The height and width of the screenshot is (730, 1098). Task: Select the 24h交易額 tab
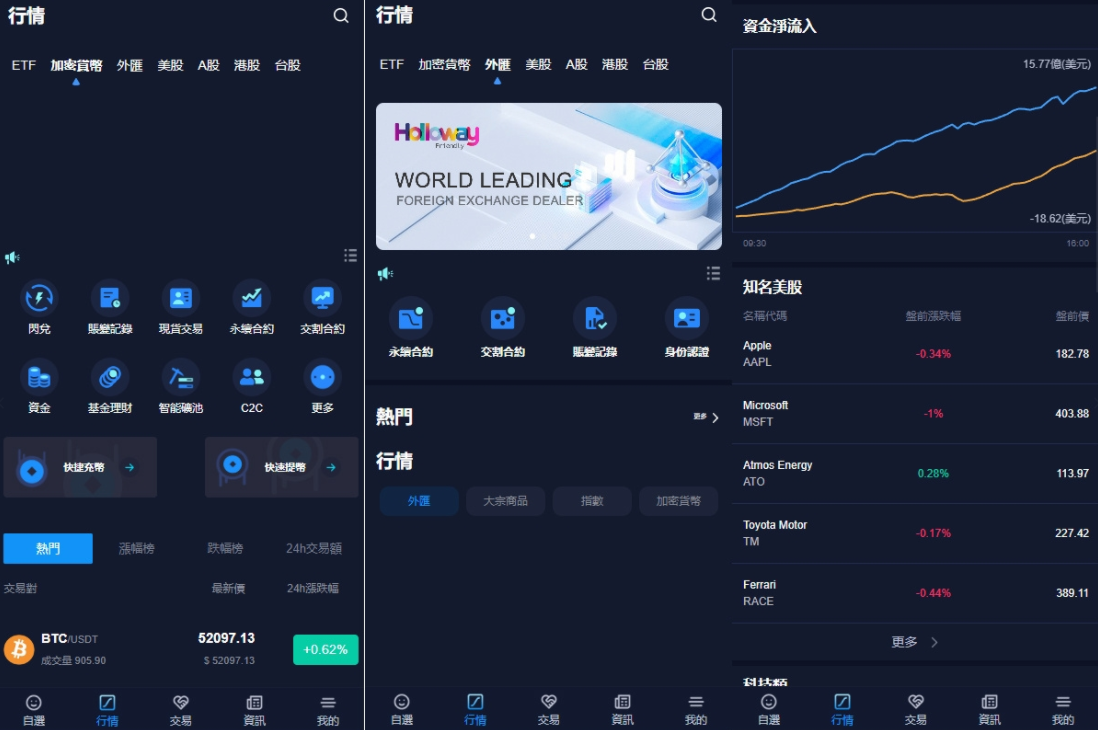pyautogui.click(x=313, y=548)
